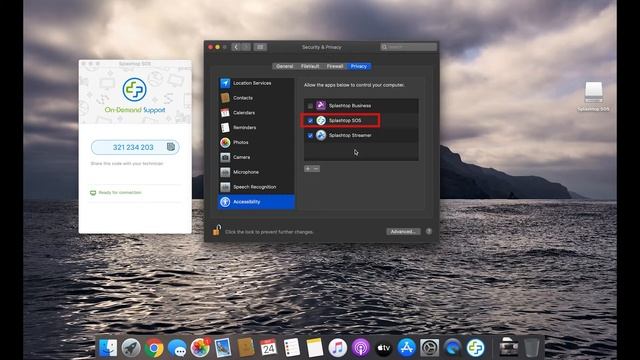Open Reminders app in the Dock
This screenshot has height=360, width=640.
coord(292,348)
